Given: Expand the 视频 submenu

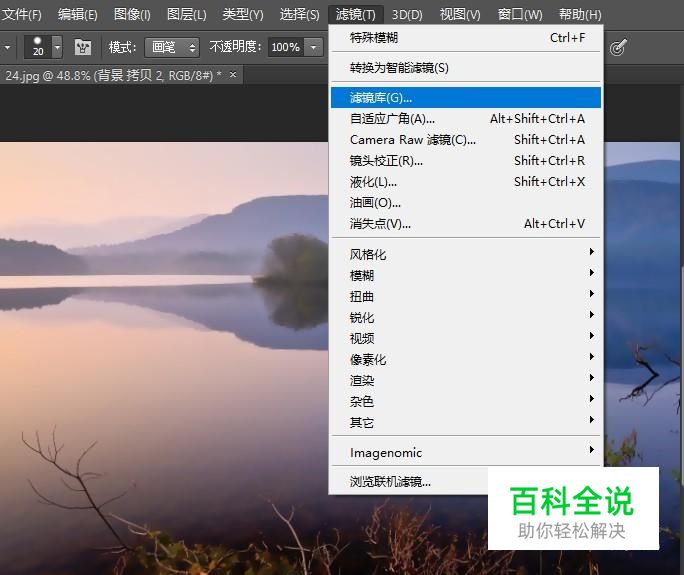Looking at the screenshot, I should point(466,338).
